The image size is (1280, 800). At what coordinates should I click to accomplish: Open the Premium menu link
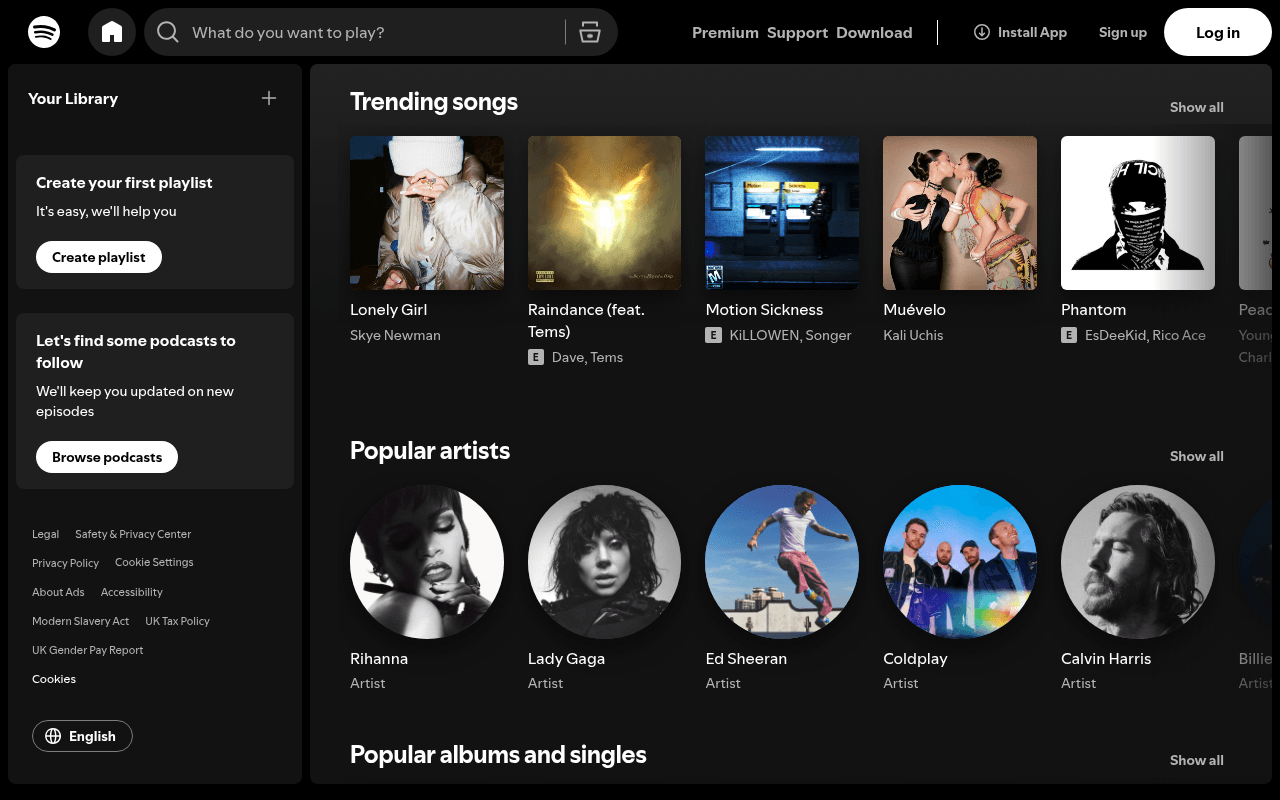tap(725, 33)
